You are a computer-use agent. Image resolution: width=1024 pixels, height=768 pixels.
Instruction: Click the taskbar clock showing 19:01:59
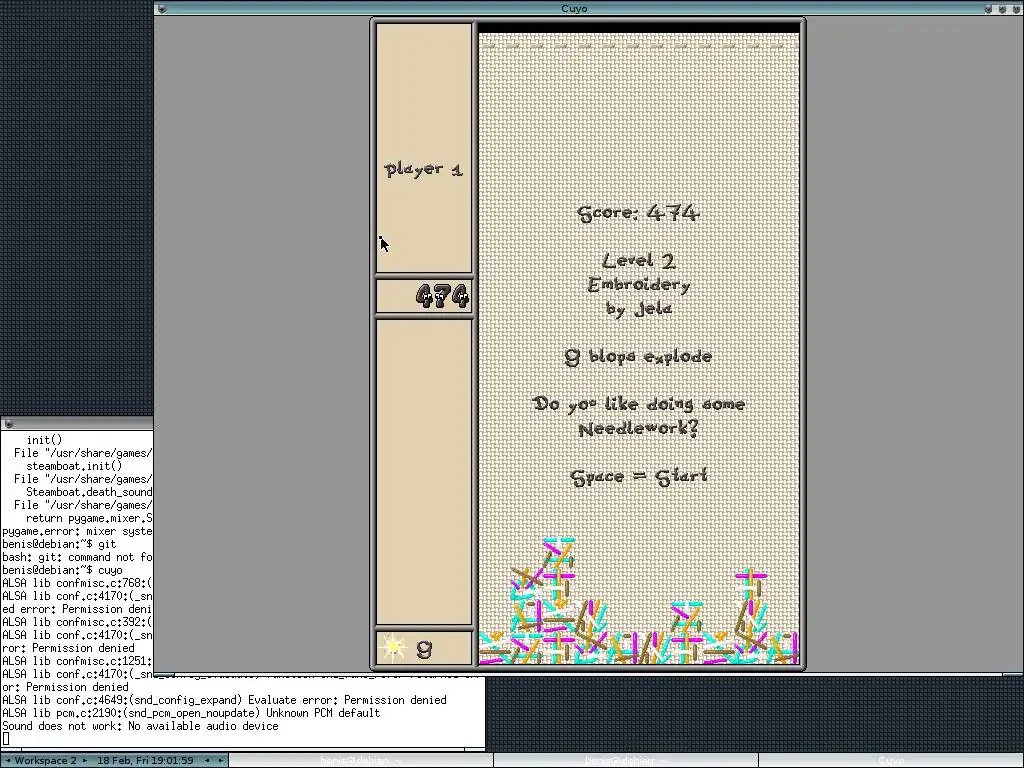pos(145,761)
